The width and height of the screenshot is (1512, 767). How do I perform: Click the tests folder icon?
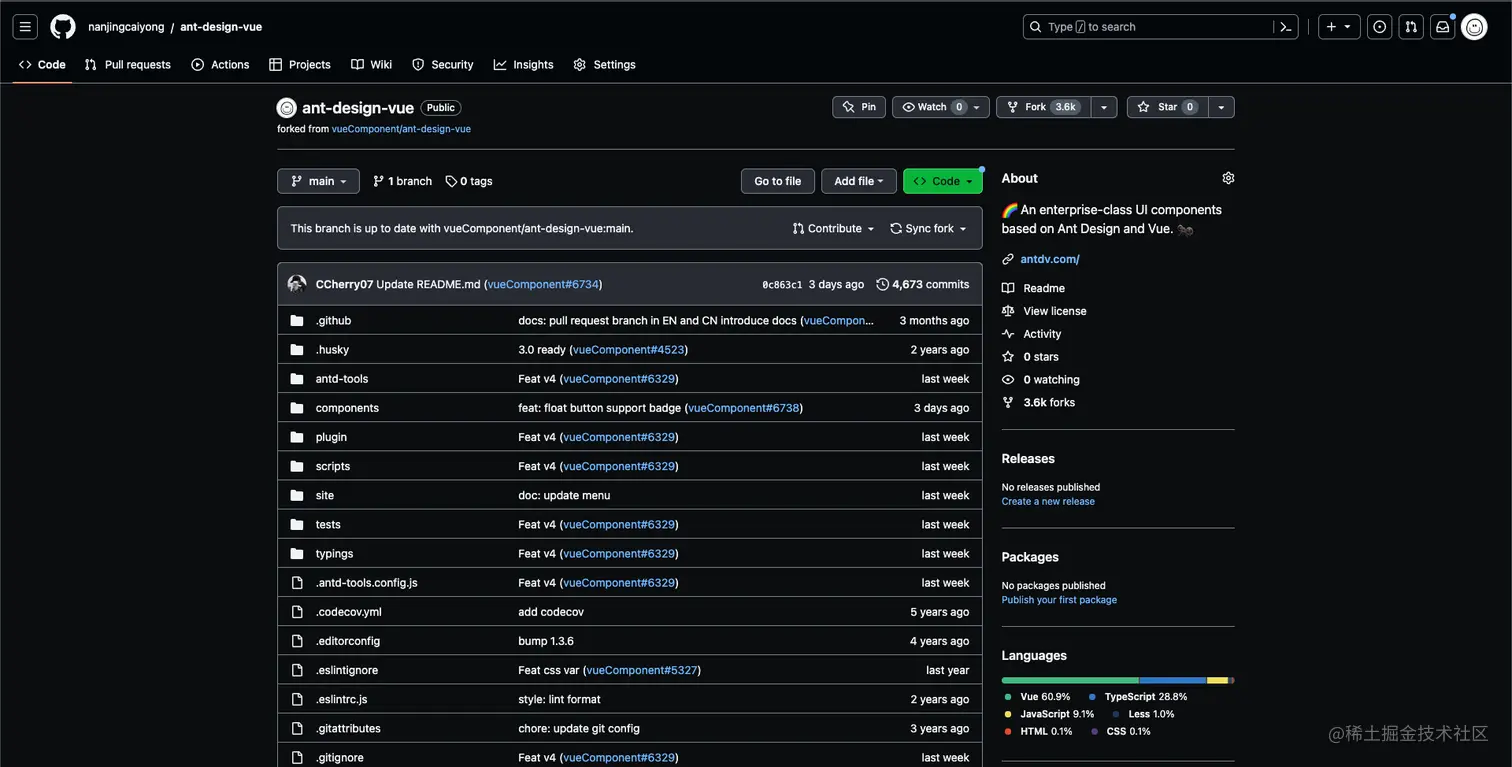point(297,524)
